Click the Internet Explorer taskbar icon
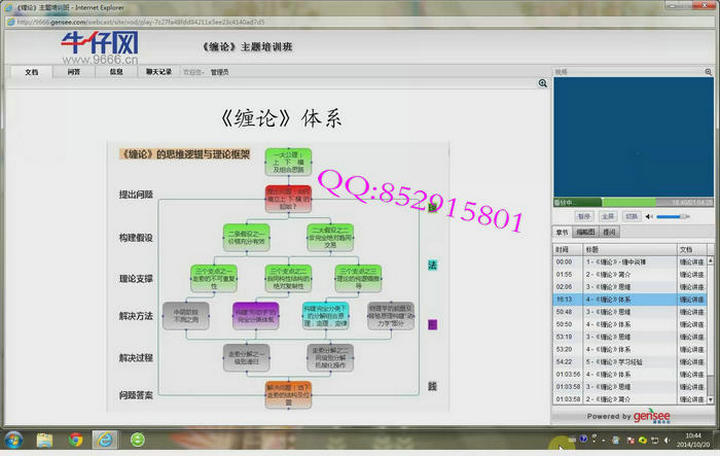 coord(106,440)
